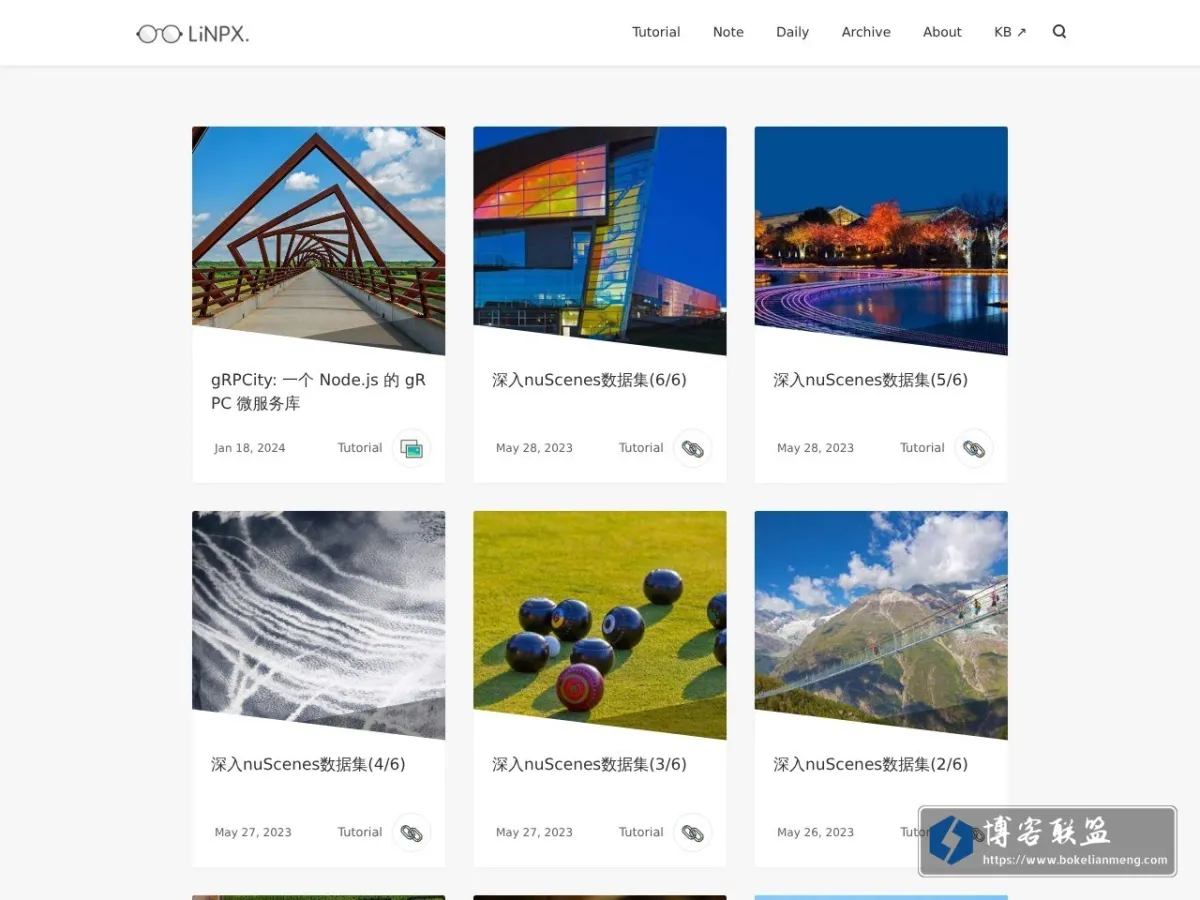Image resolution: width=1200 pixels, height=900 pixels.
Task: Click link icon on nuScenes (5/6) card
Action: coord(973,448)
